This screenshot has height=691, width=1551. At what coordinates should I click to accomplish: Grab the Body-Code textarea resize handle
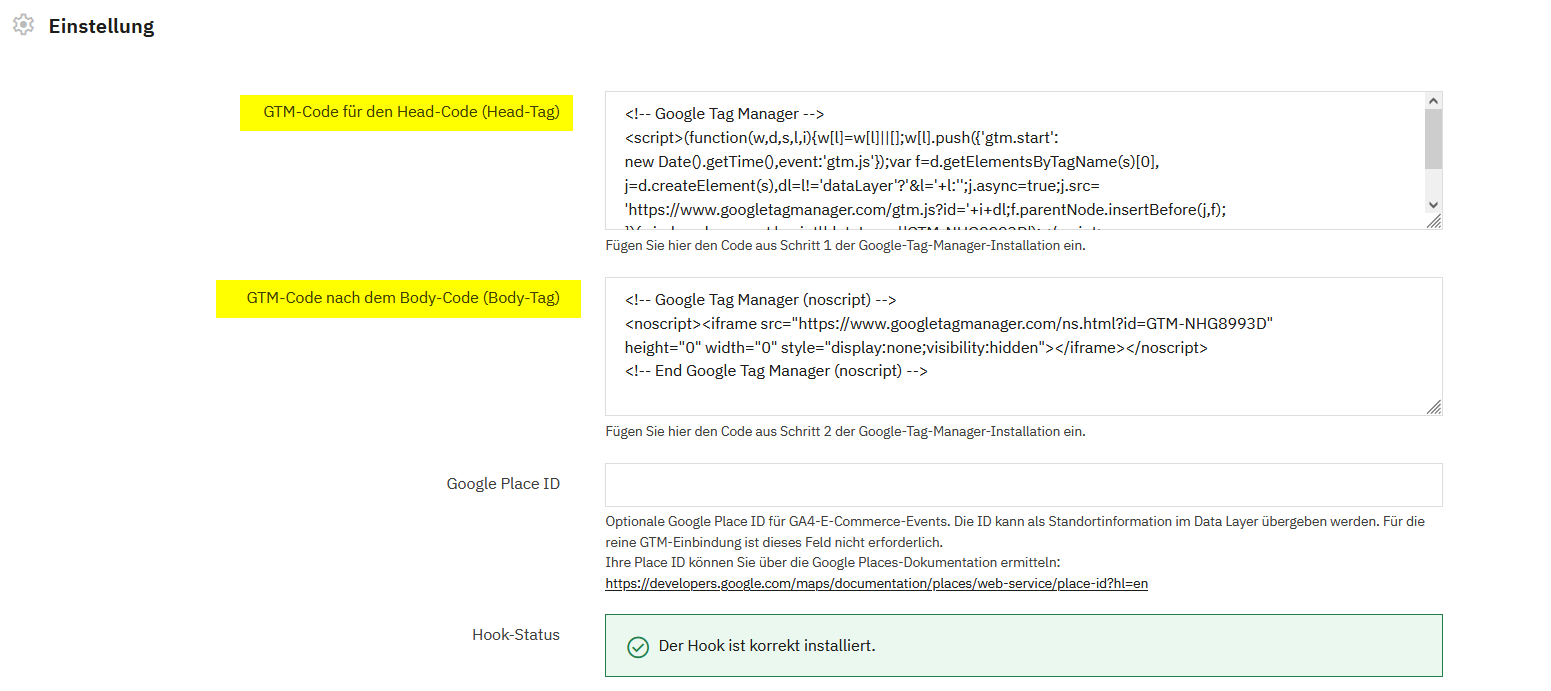[1433, 406]
